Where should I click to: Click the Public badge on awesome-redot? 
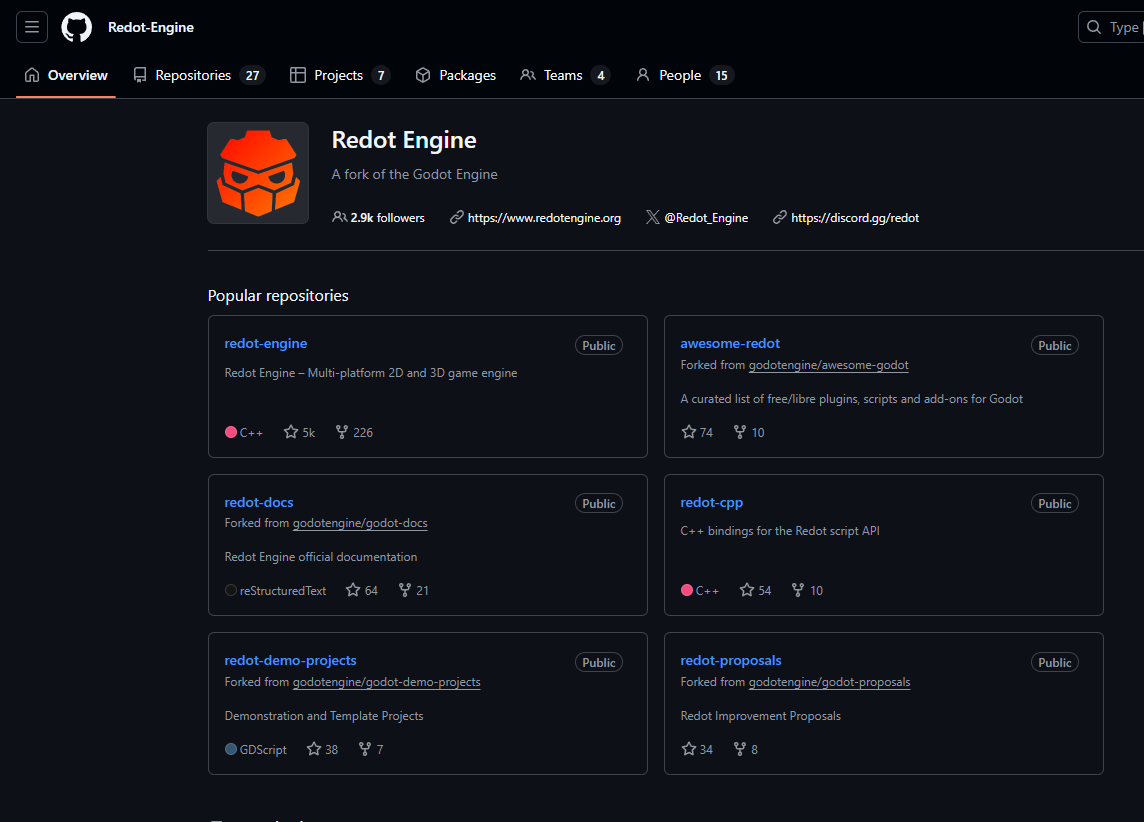coord(1054,345)
